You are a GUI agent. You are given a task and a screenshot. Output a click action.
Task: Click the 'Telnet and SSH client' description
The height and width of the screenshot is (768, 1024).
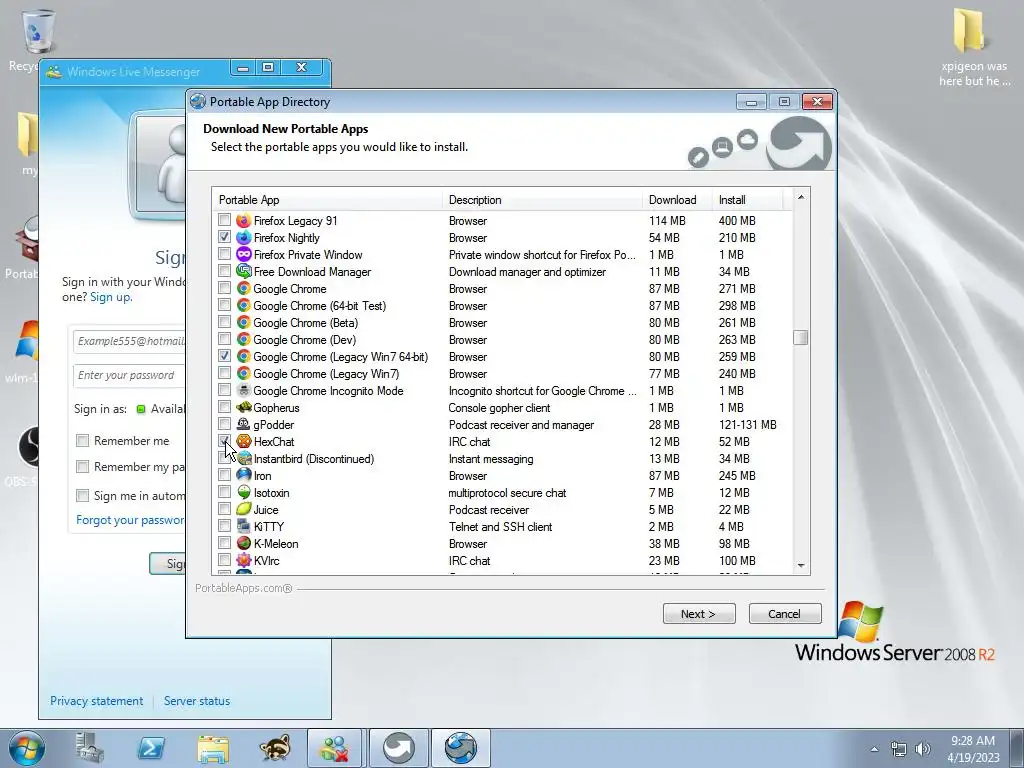(x=500, y=526)
